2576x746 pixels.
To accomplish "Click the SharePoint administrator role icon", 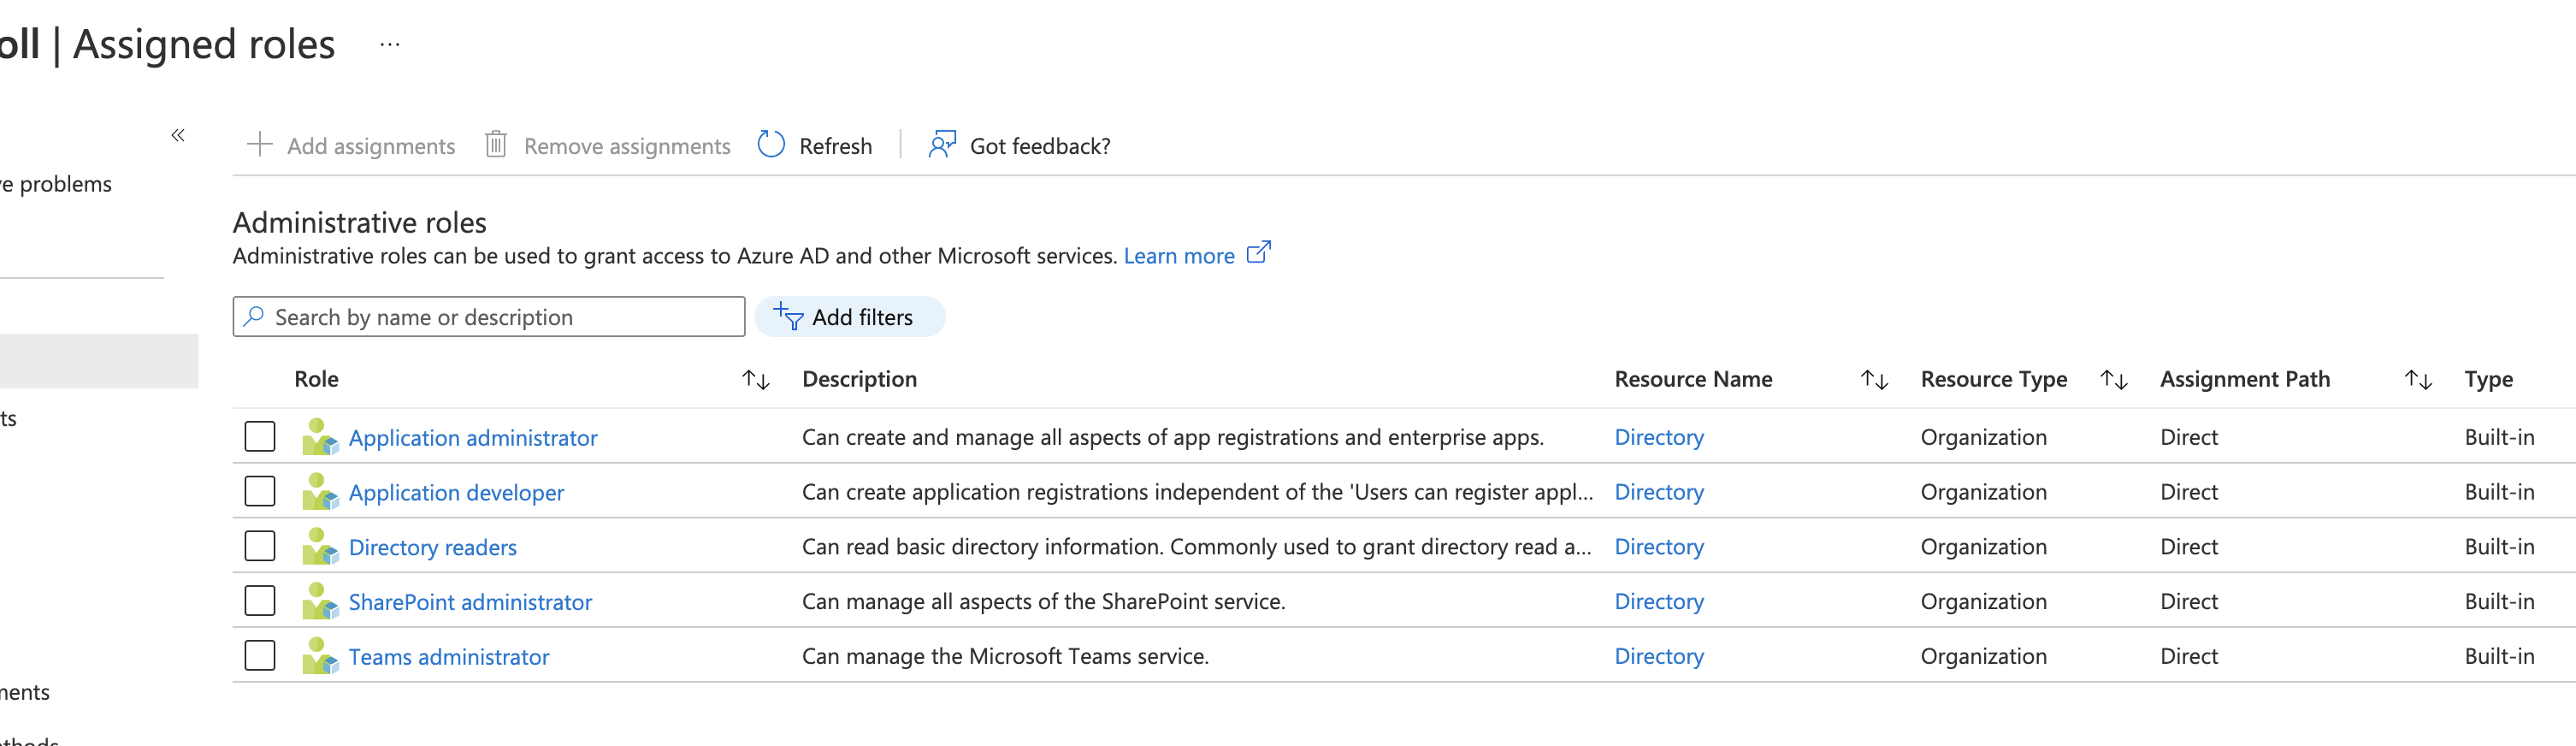I will (319, 602).
